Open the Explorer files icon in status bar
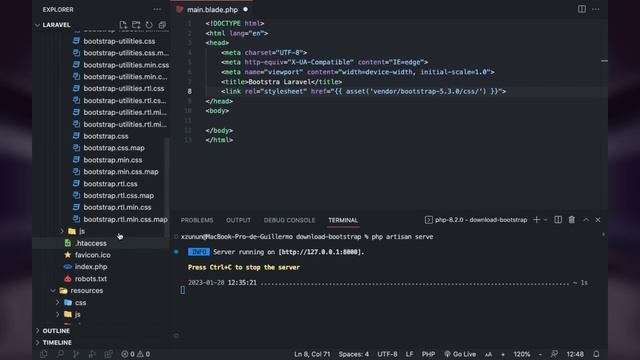640x360 pixels. 44,354
